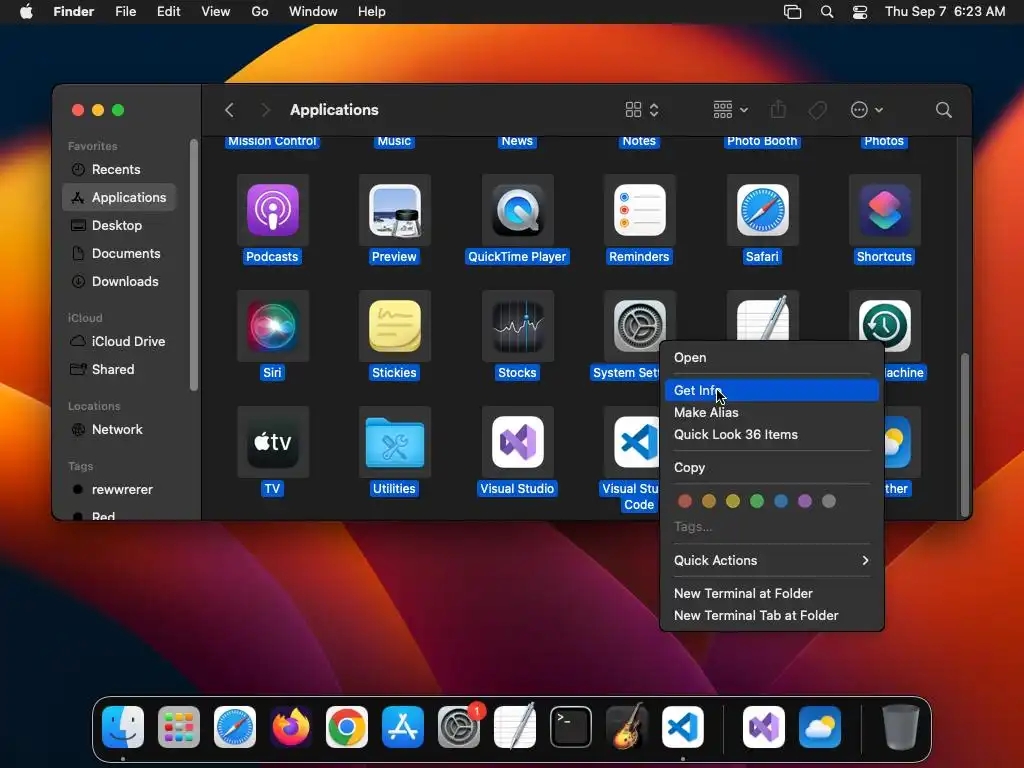This screenshot has height=768, width=1024.
Task: Open the Action ellipsis dropdown menu
Action: pyautogui.click(x=867, y=110)
